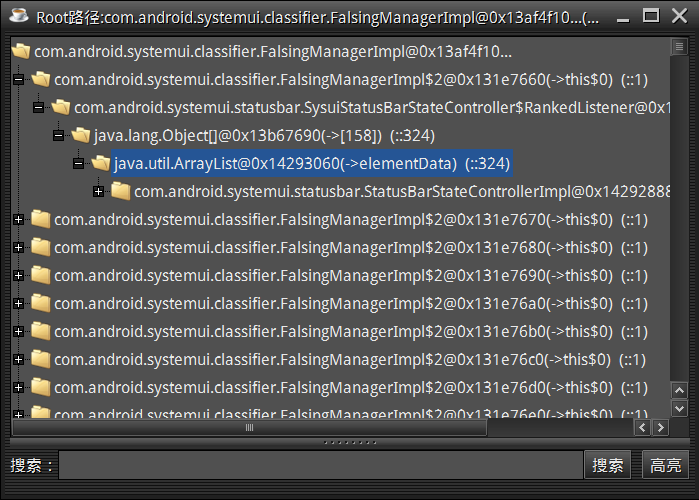699x500 pixels.
Task: Click folder icon of java.lang.Object[]@0x13b67690
Action: (81, 135)
